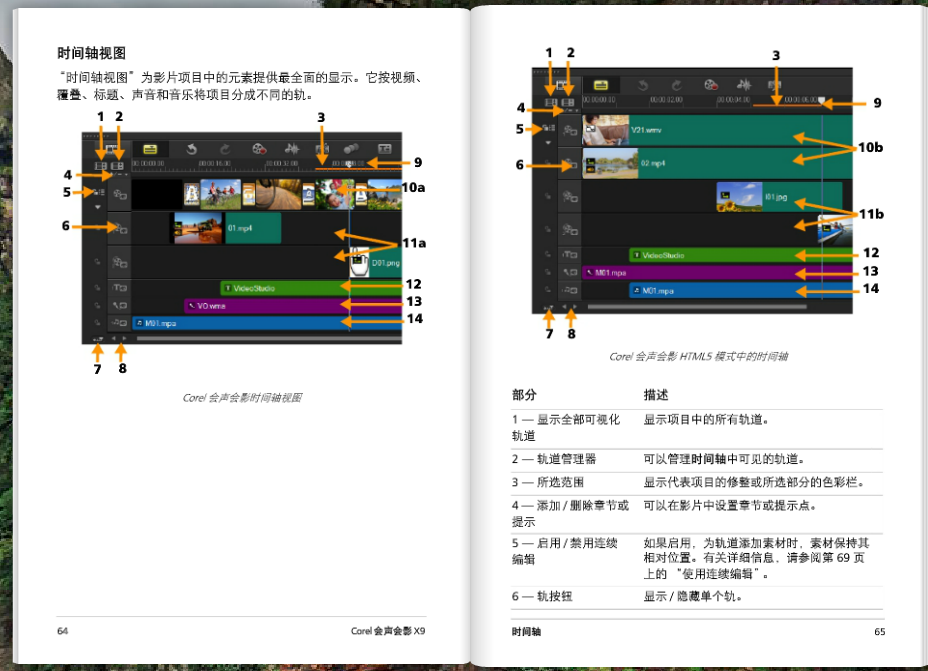The image size is (928, 671).
Task: Click Redo arrow in HTML5 timeline toolbar
Action: coord(676,85)
